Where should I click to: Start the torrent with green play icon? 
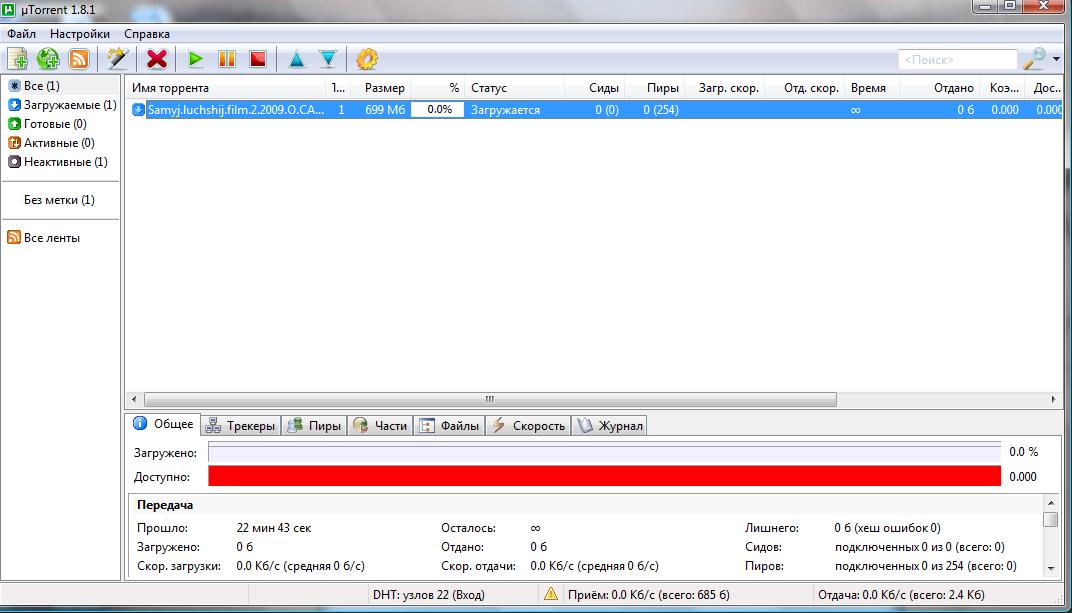(196, 59)
